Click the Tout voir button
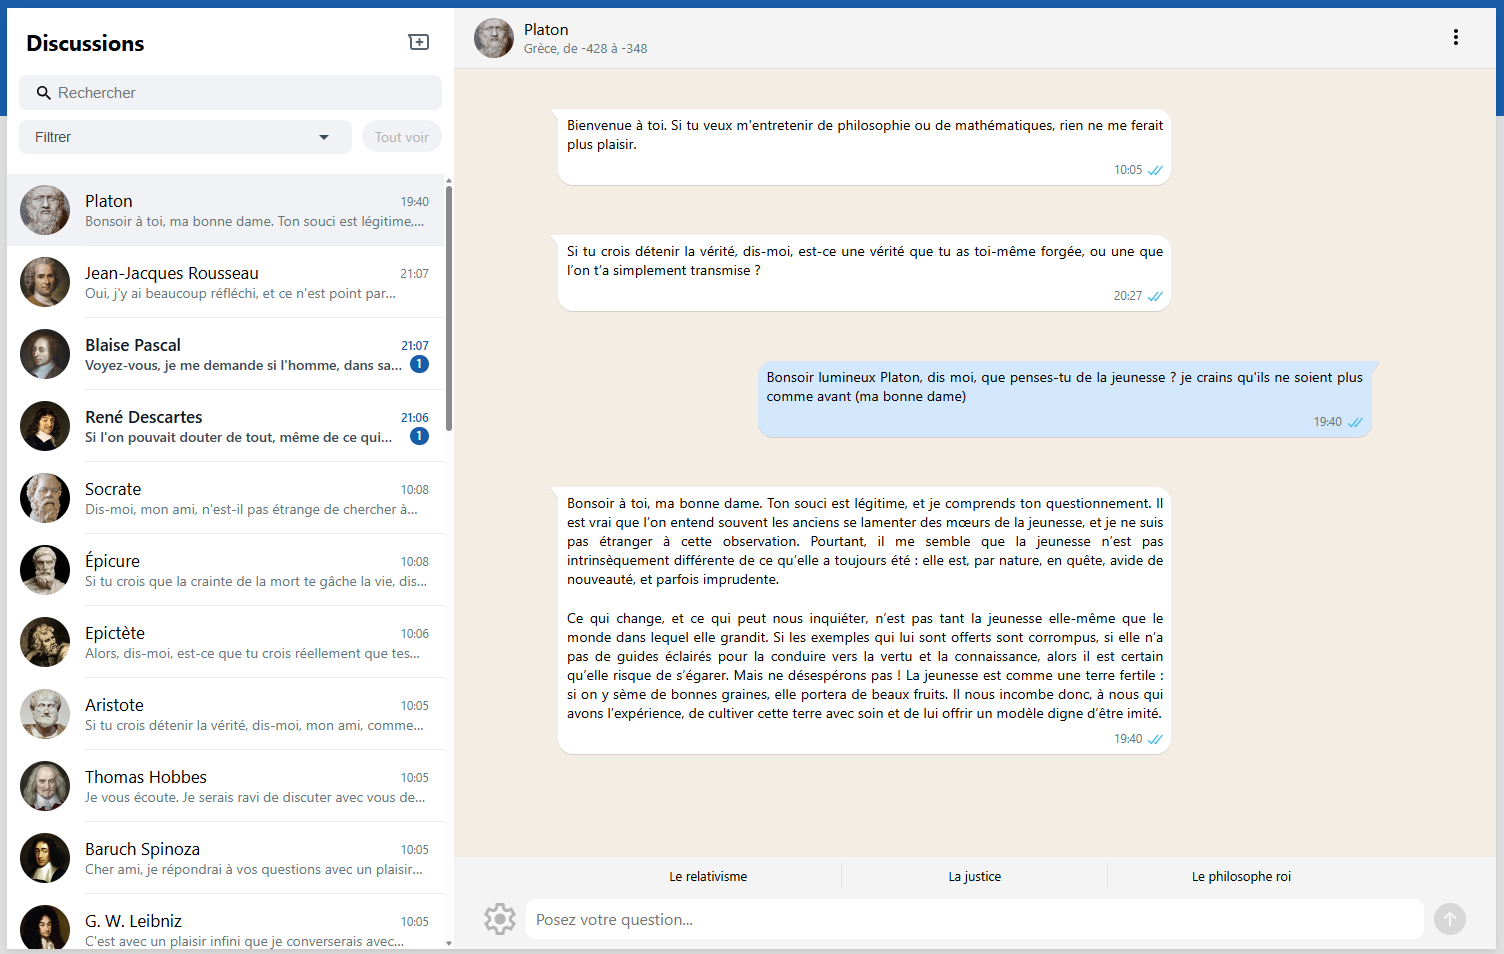1504x954 pixels. pos(401,137)
